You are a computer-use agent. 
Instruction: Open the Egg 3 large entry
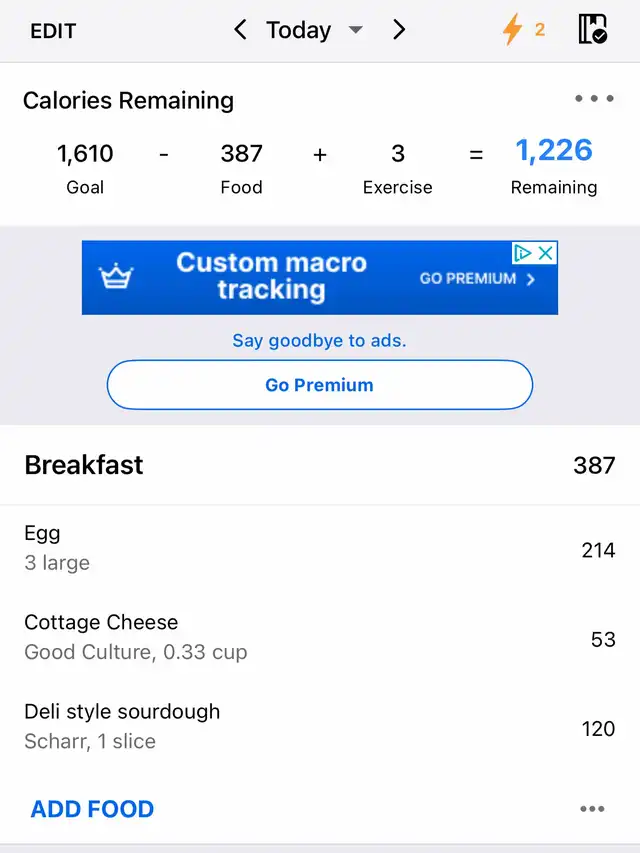[x=320, y=548]
